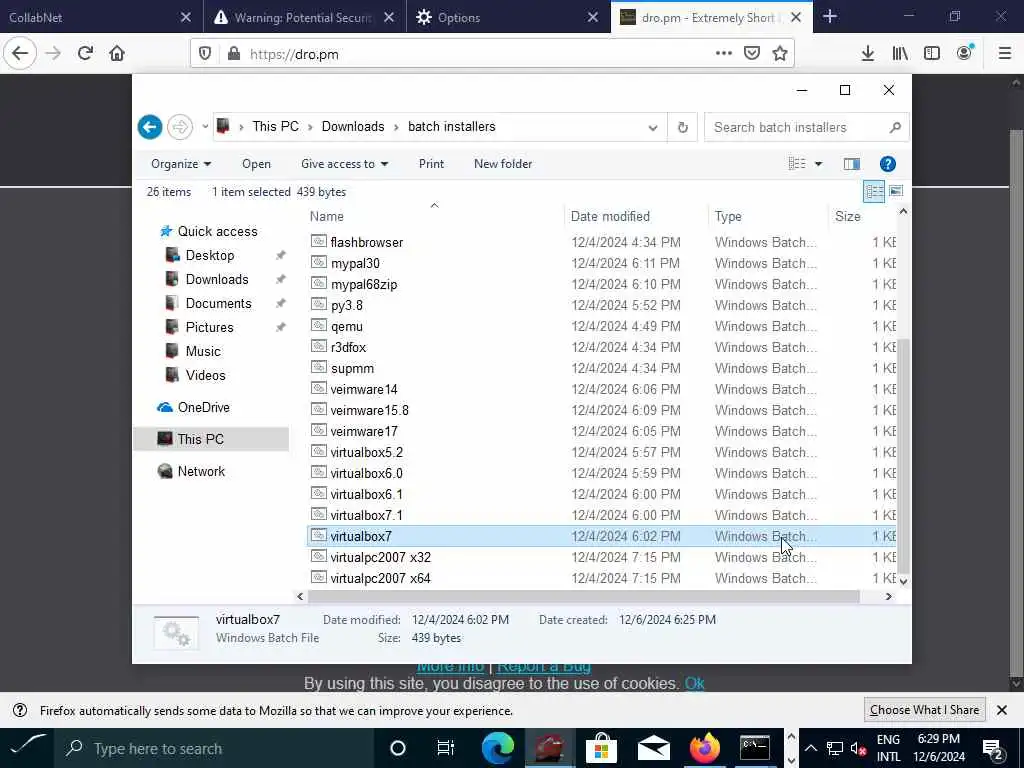Sort files by Name column
The image size is (1024, 768).
coord(435,216)
